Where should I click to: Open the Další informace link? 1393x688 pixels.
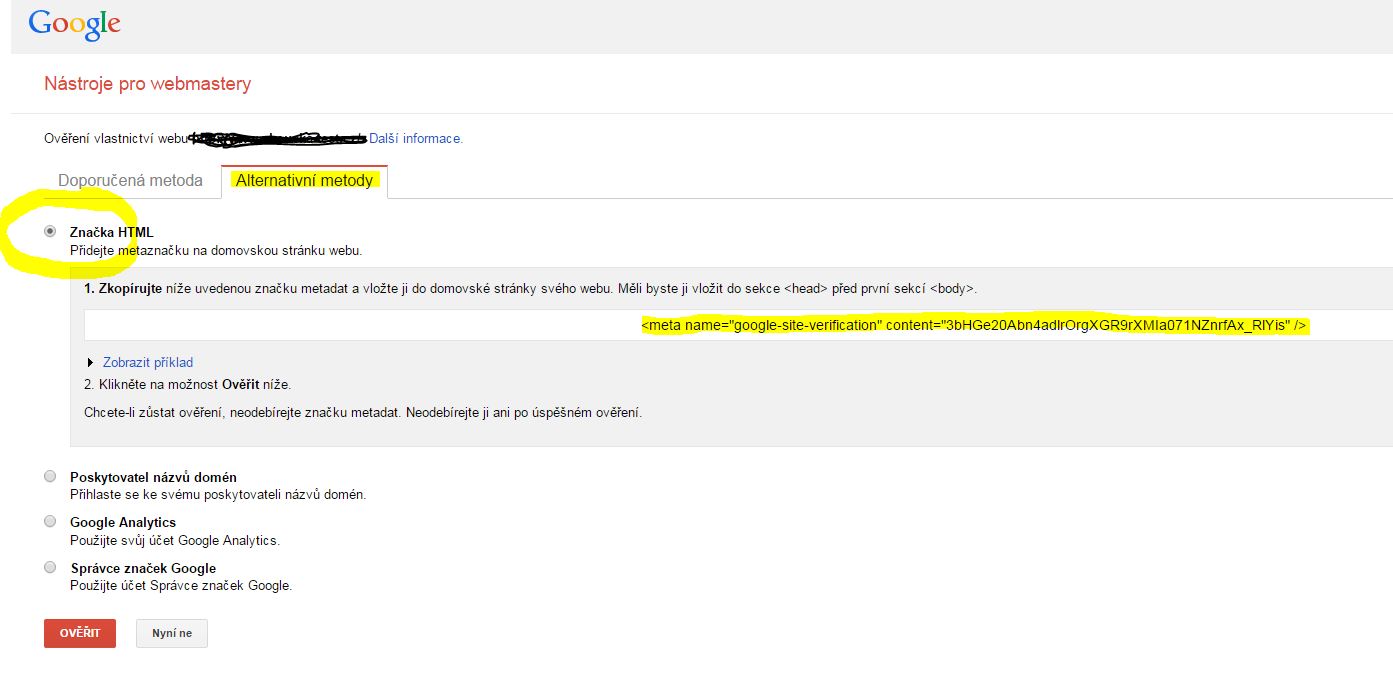(x=416, y=138)
